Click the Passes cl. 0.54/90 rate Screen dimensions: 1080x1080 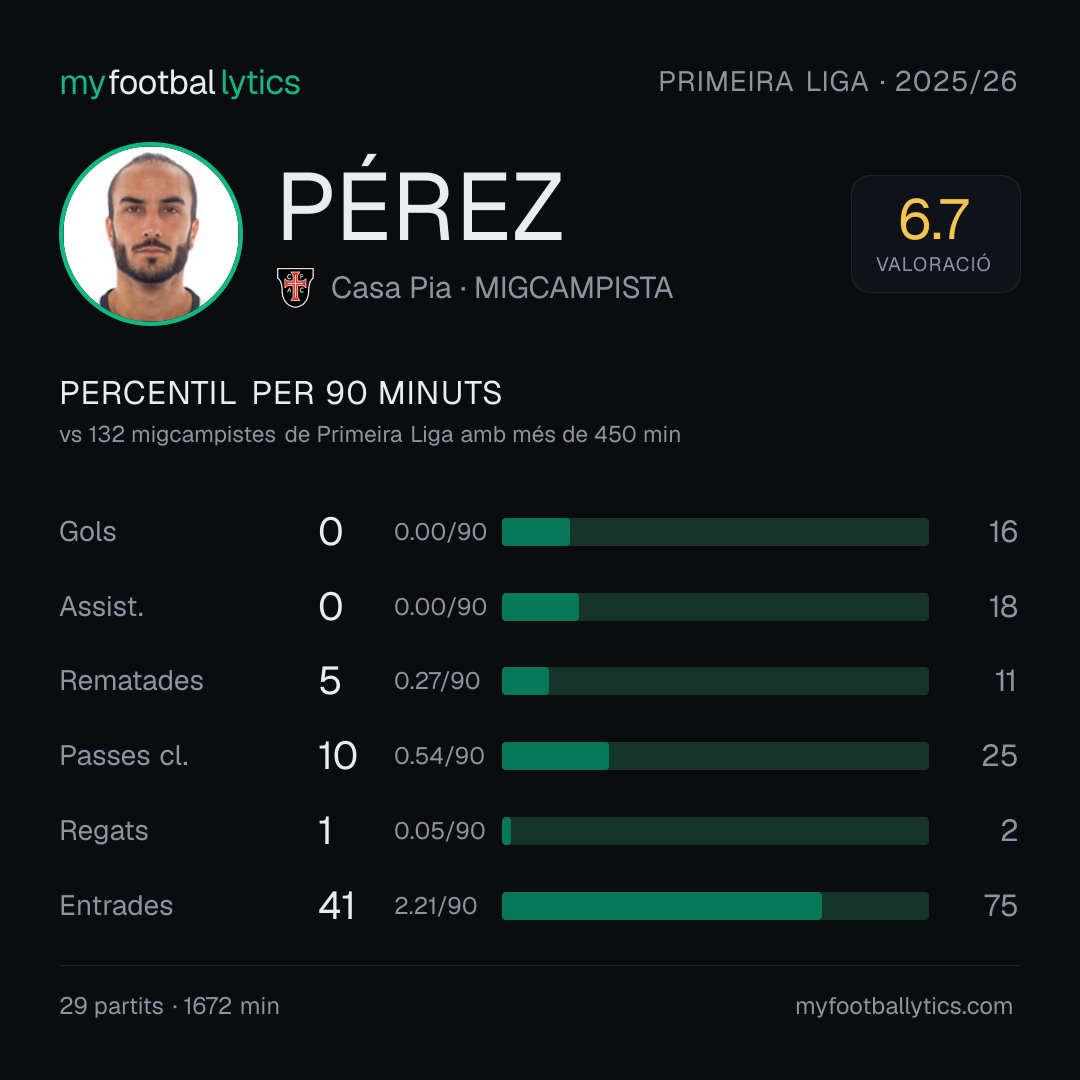click(439, 756)
